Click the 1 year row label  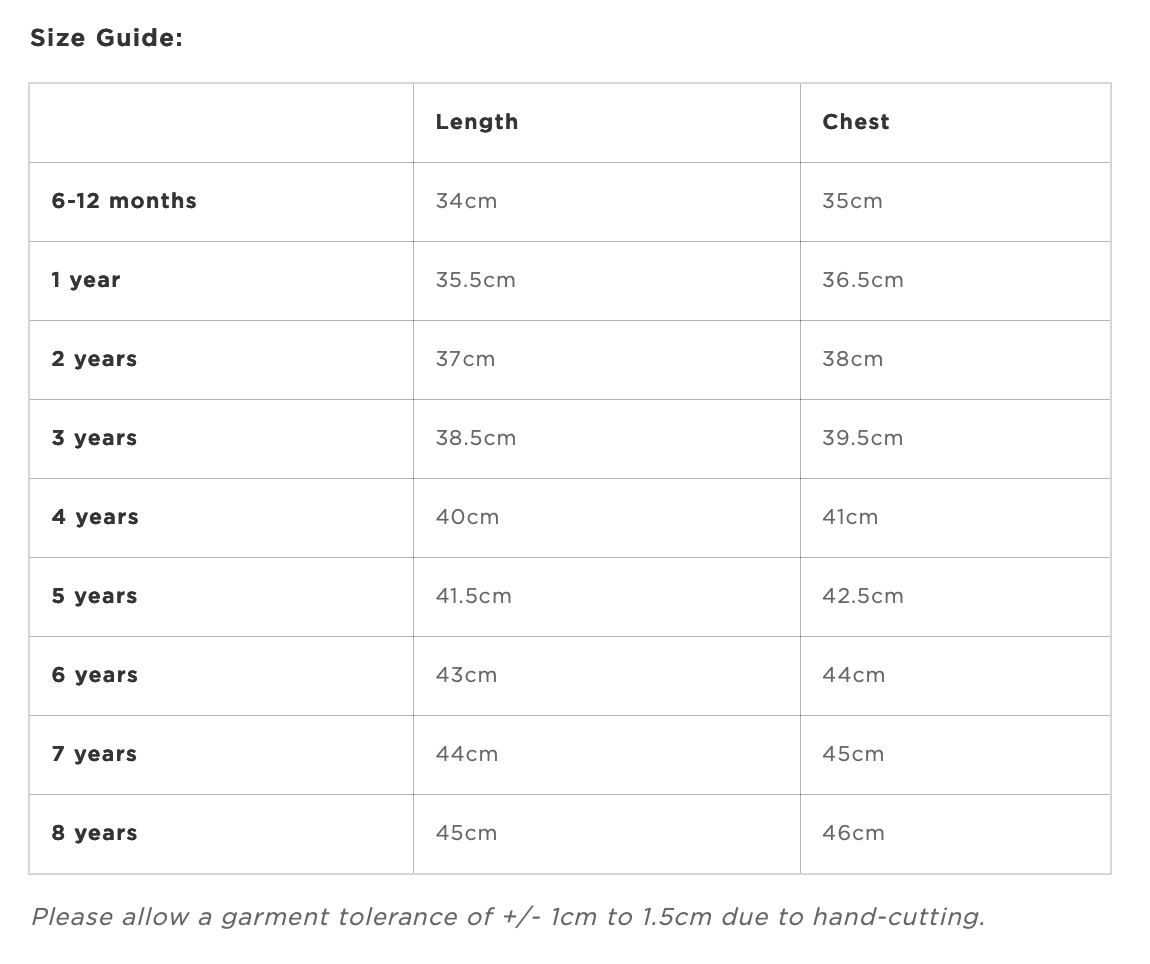click(x=86, y=280)
